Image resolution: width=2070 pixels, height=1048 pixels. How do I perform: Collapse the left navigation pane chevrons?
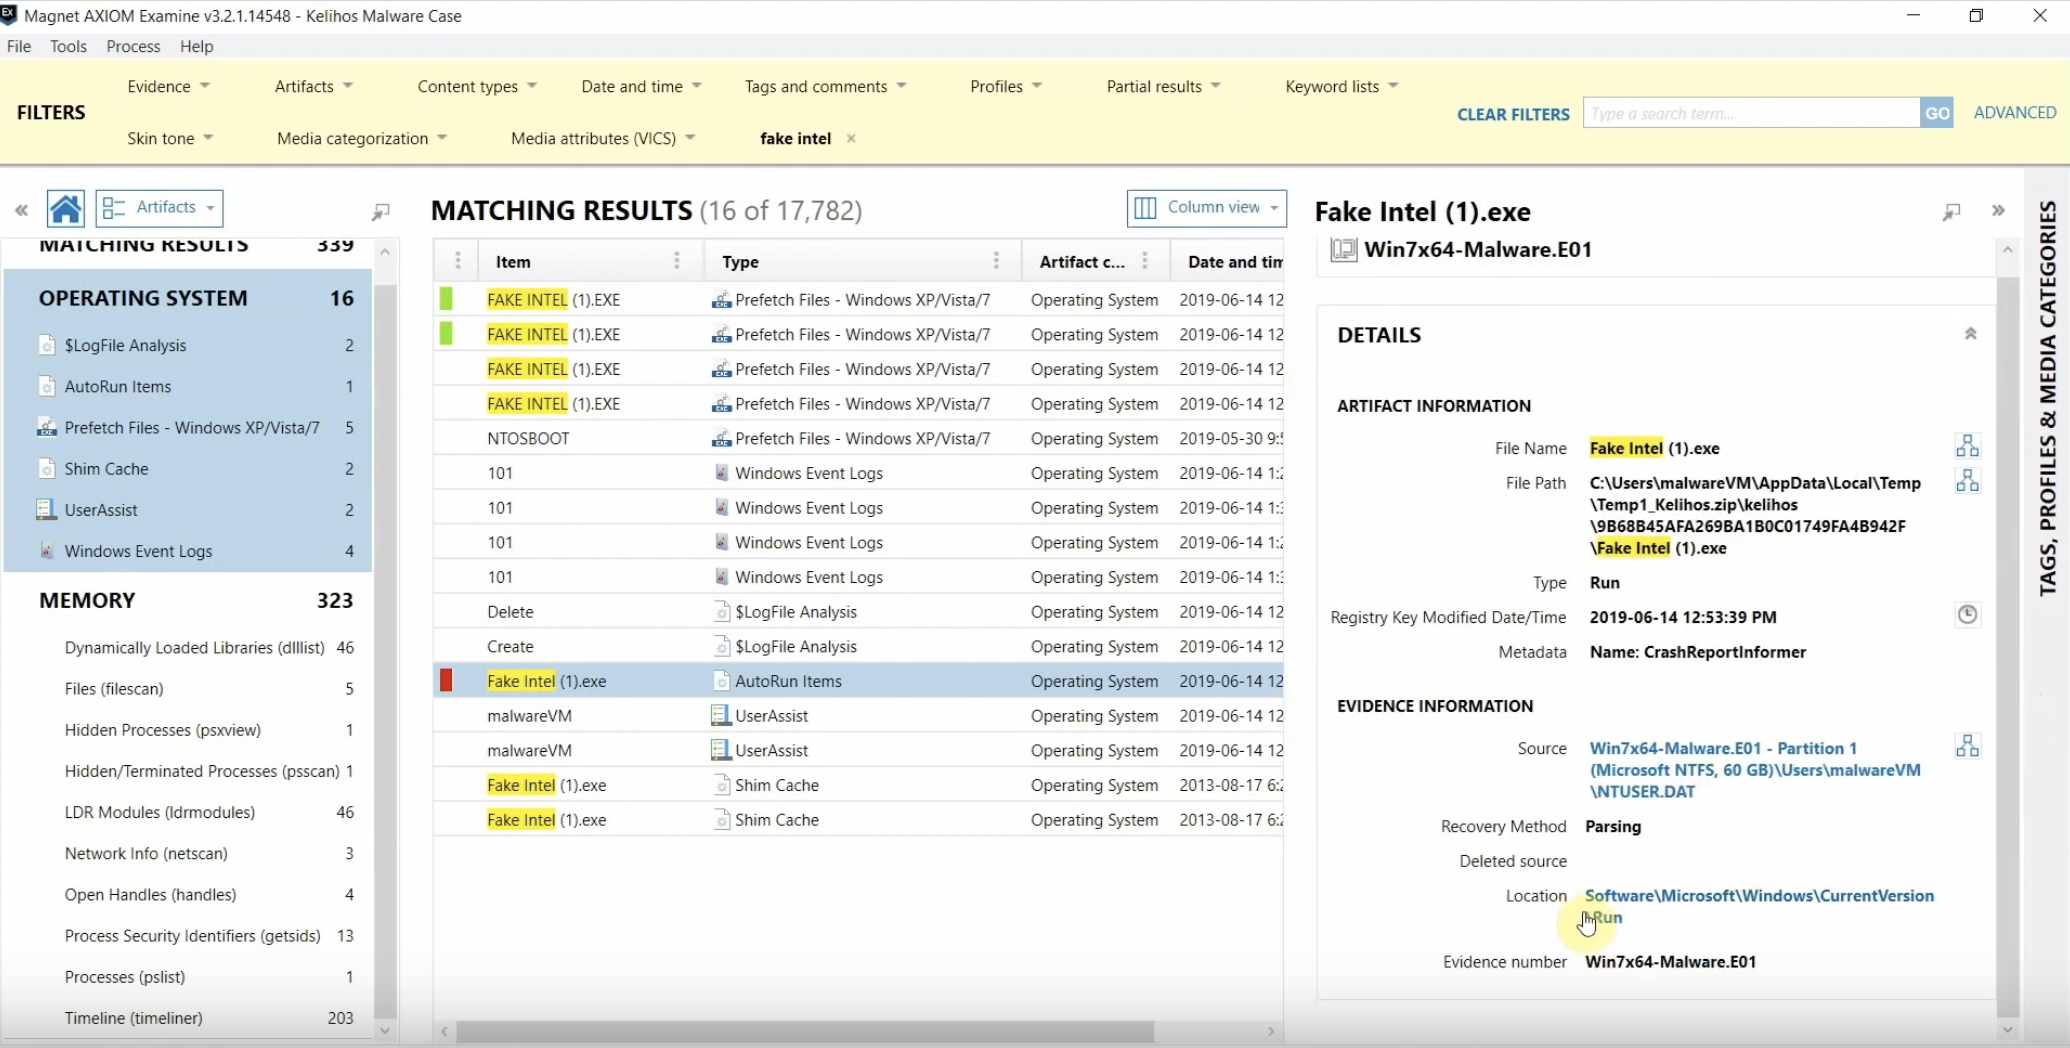[x=21, y=210]
